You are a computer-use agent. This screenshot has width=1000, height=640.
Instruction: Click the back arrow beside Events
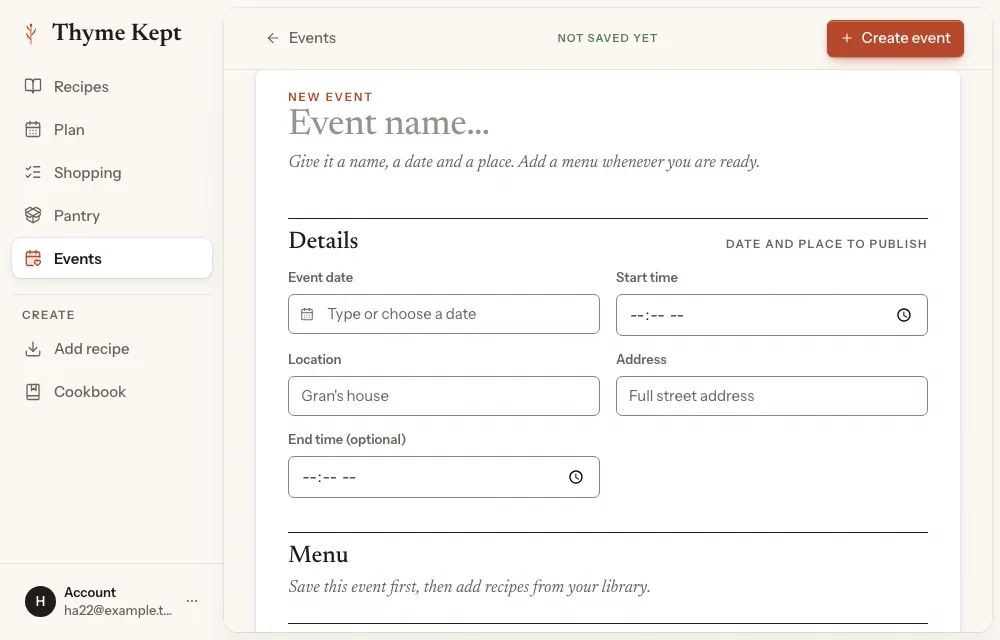[x=272, y=38]
